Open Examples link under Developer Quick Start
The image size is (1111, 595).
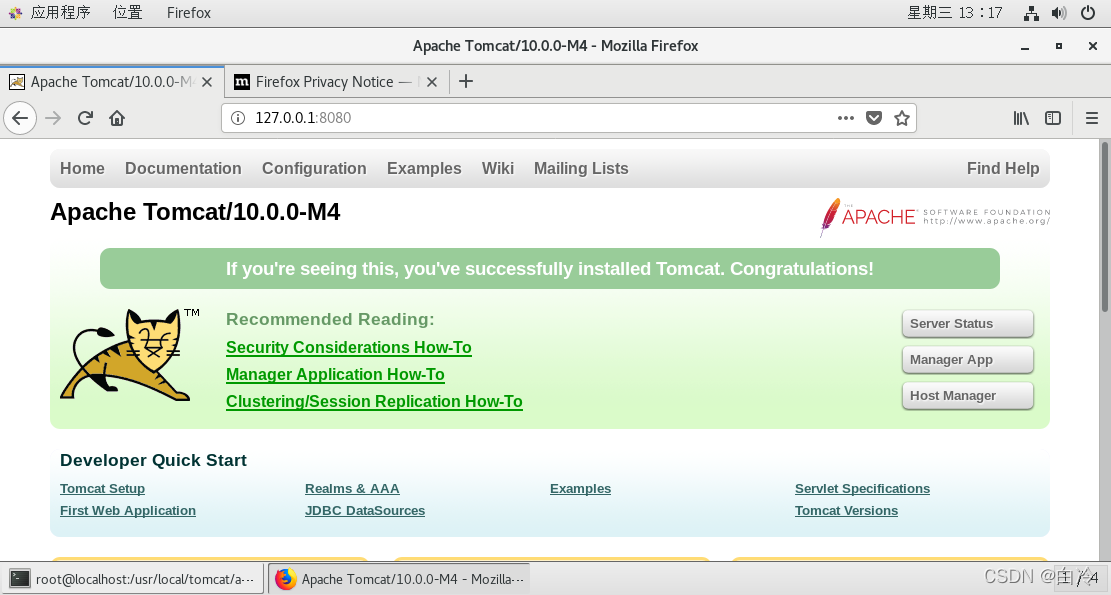[580, 489]
